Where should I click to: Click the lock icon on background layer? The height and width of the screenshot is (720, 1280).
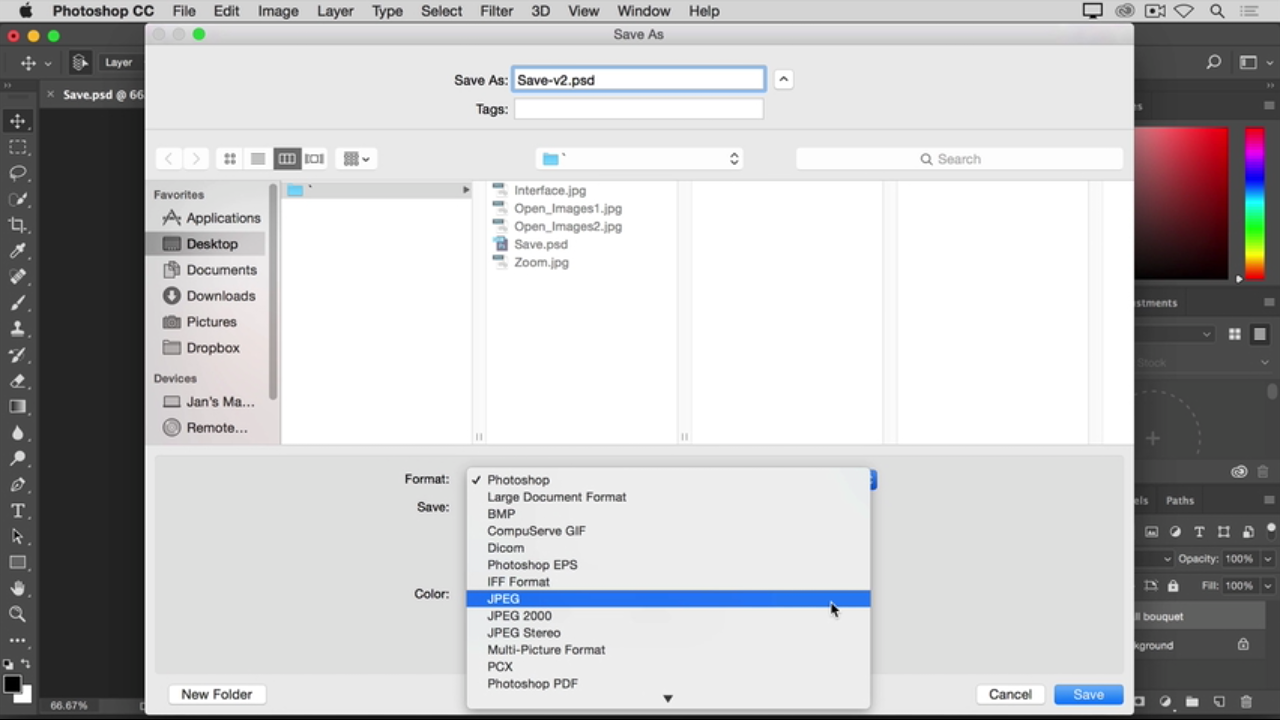(x=1243, y=645)
